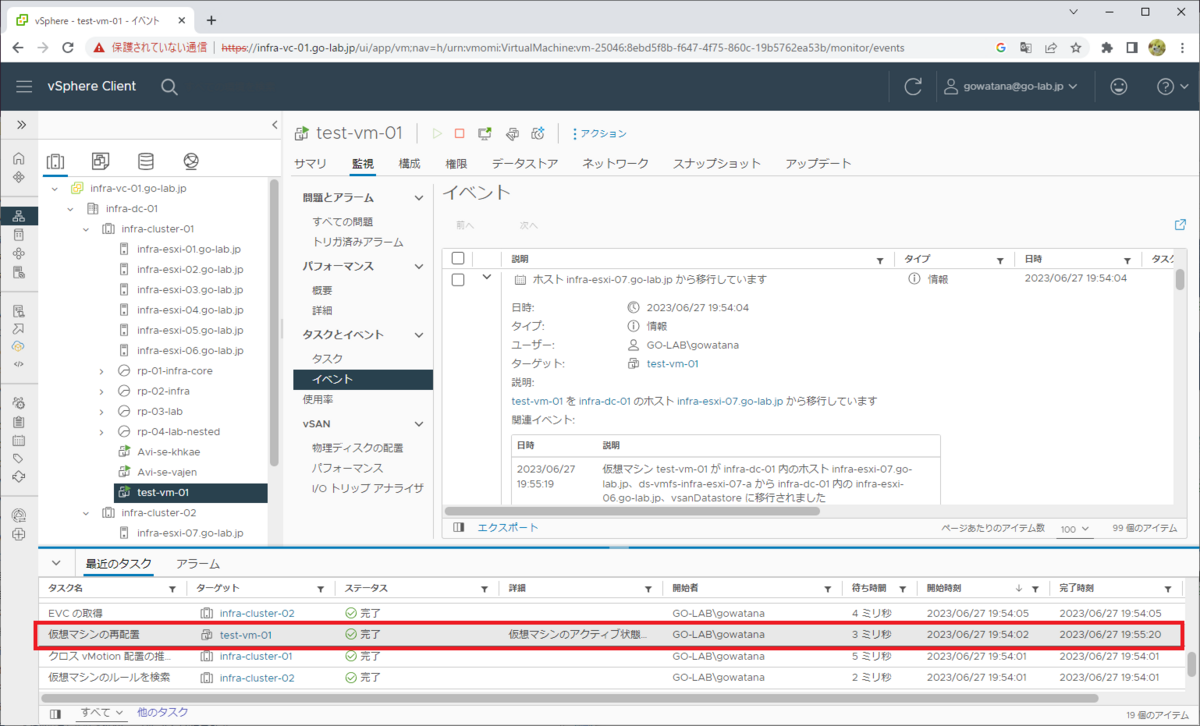The image size is (1200, 726).
Task: Select the Networking view icon
Action: coord(191,161)
